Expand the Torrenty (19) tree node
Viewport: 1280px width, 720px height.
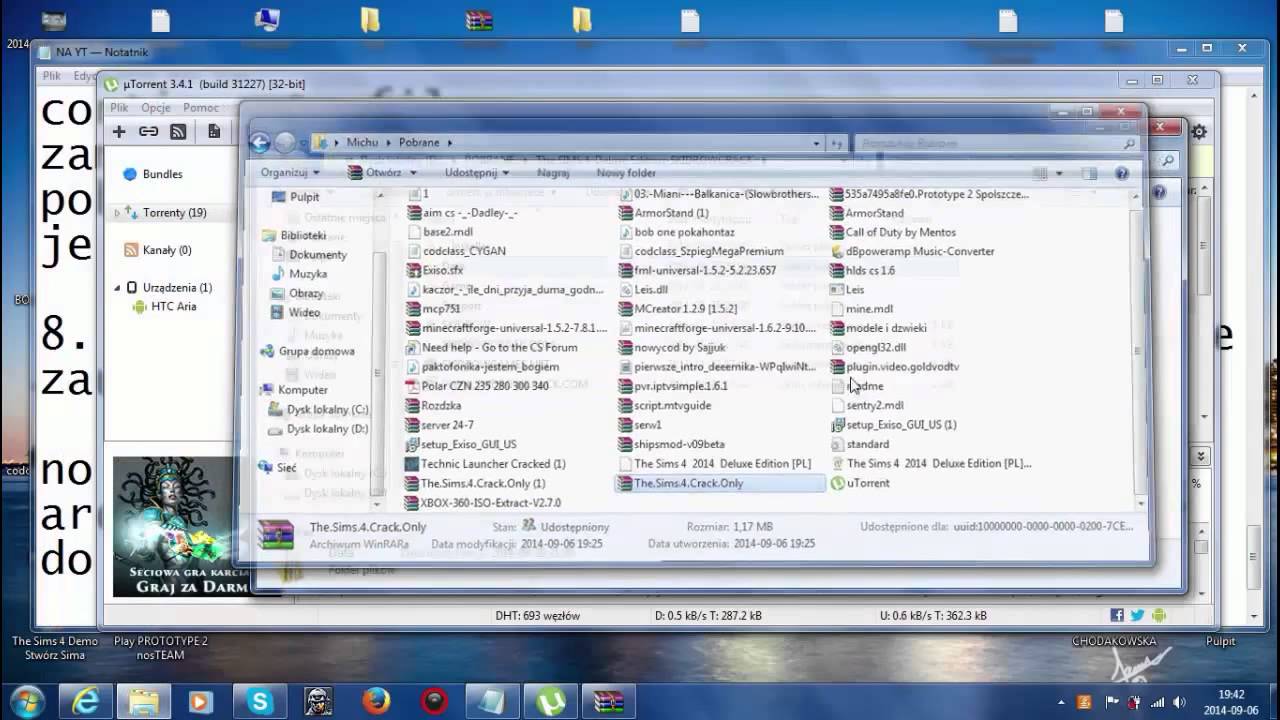click(116, 213)
